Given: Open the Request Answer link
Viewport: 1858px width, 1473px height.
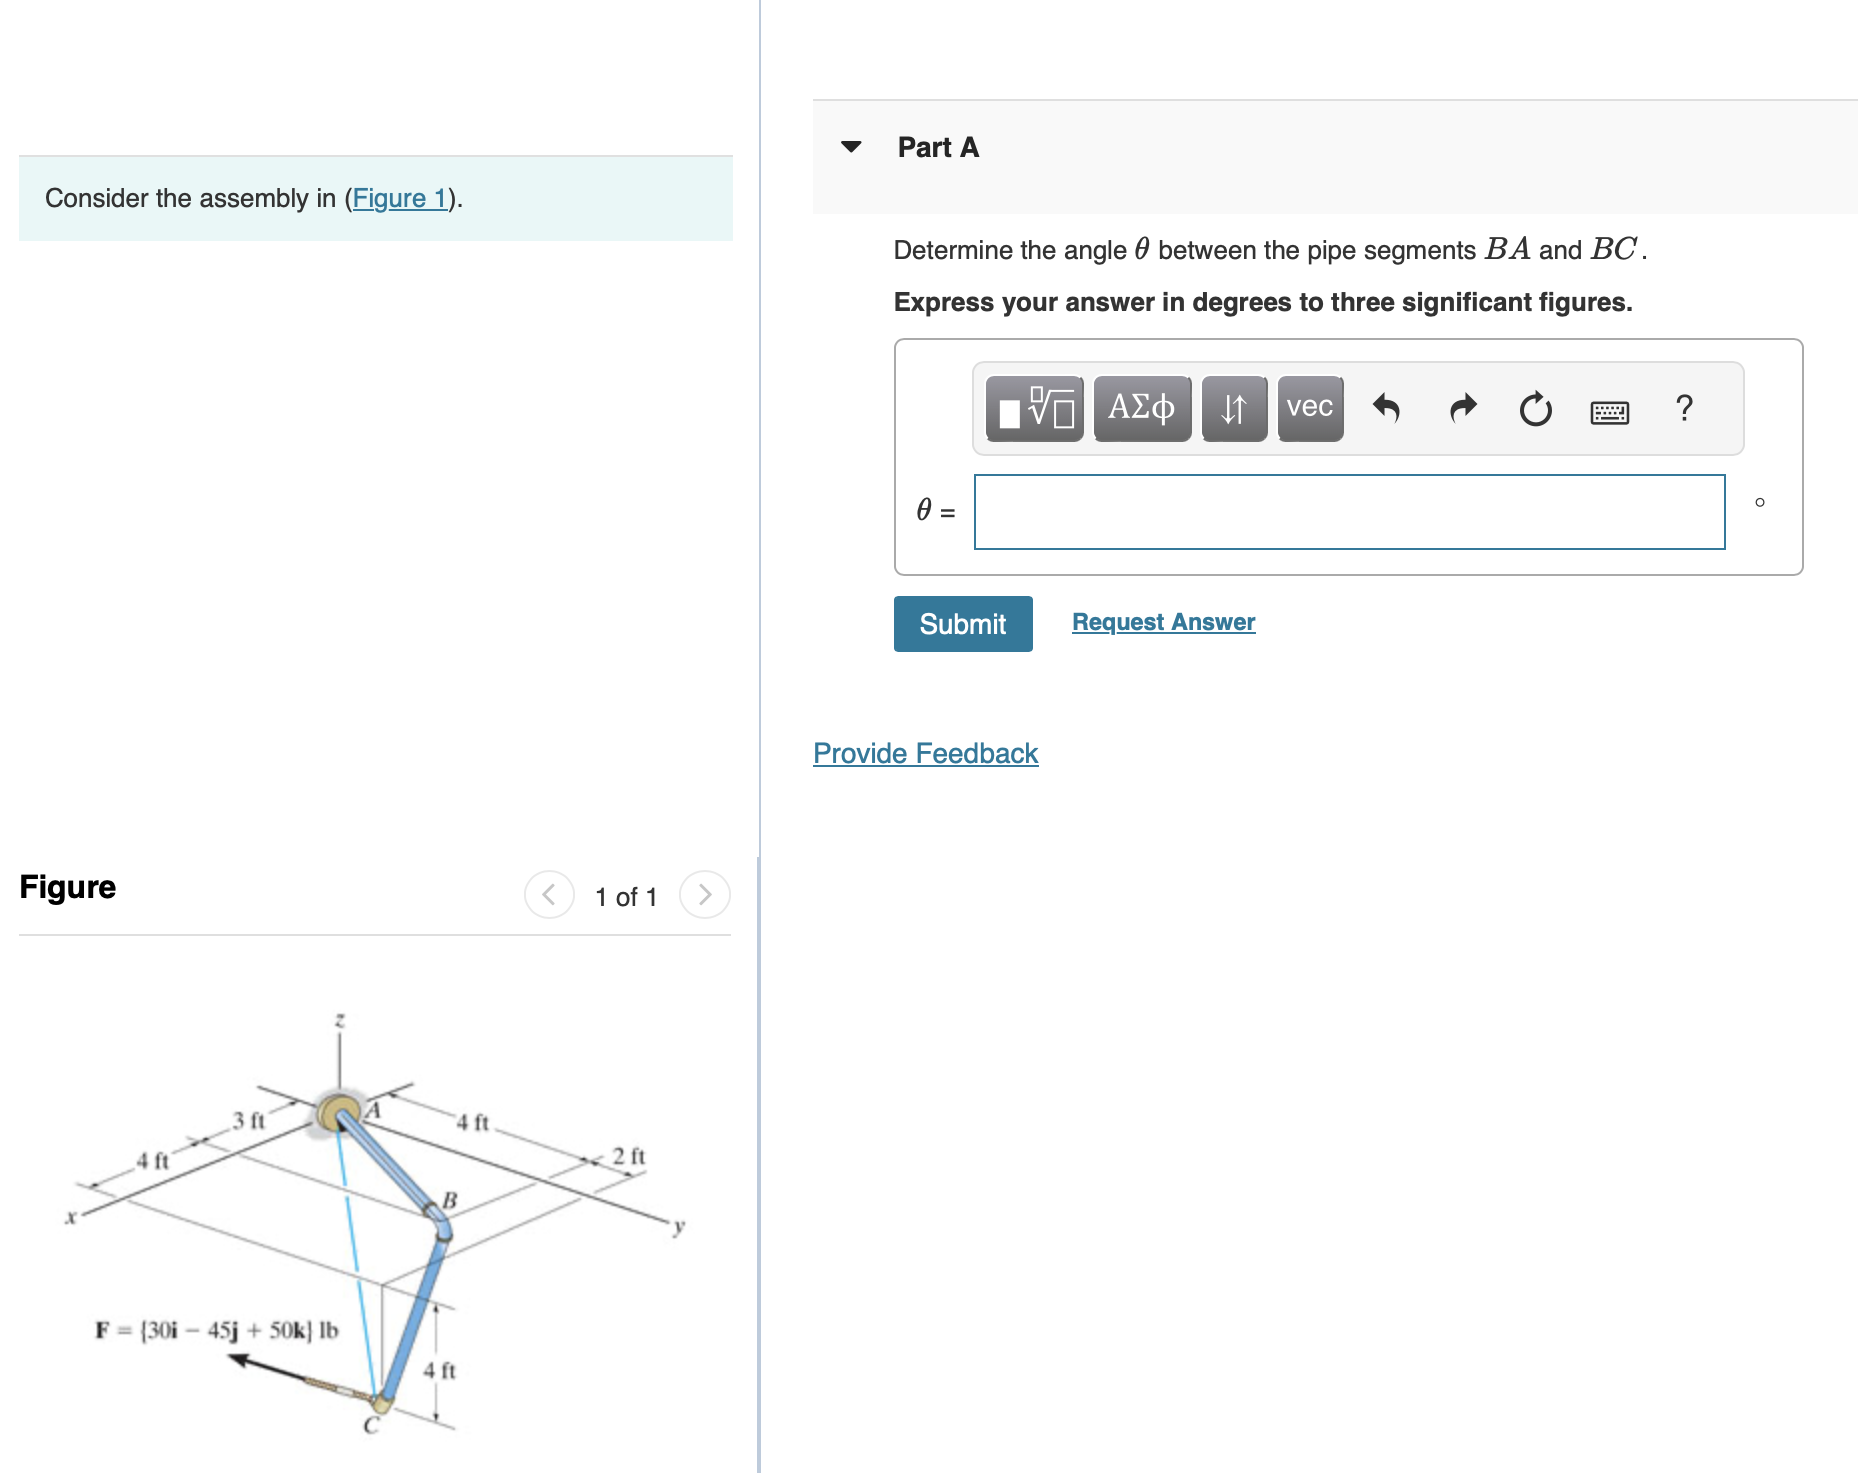Looking at the screenshot, I should pos(1162,621).
